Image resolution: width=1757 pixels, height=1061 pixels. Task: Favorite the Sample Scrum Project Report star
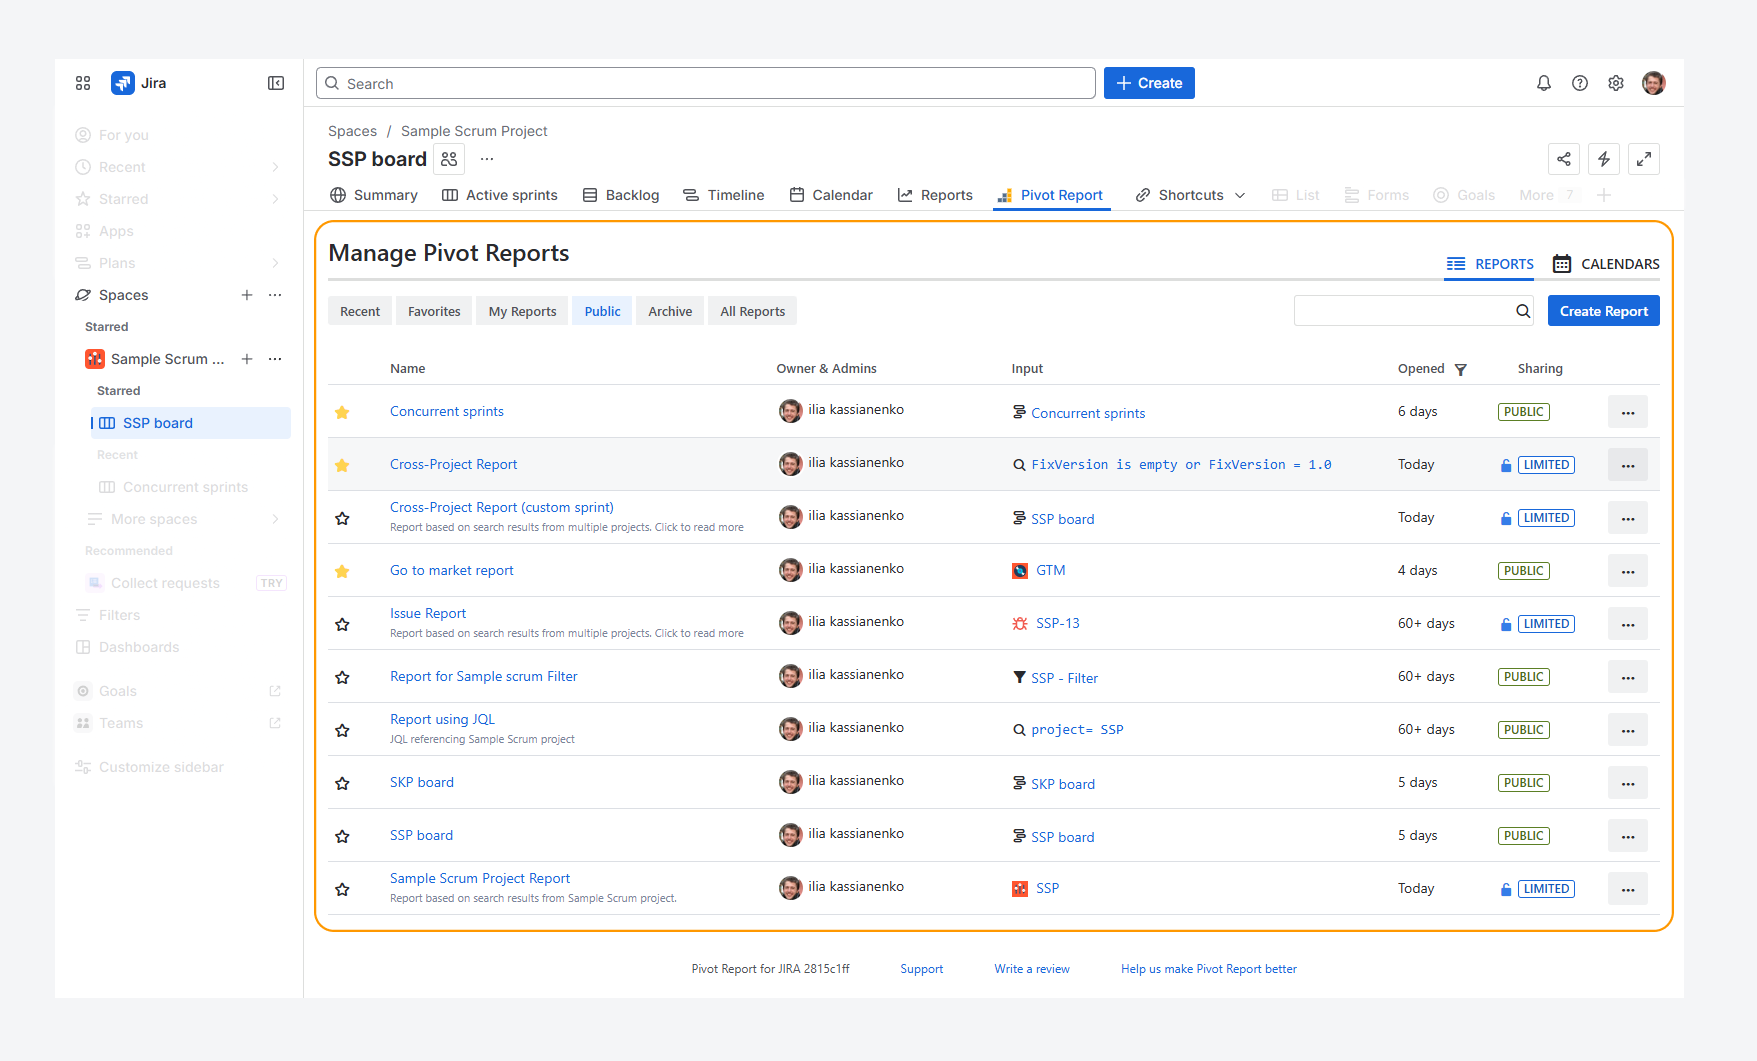(x=342, y=889)
